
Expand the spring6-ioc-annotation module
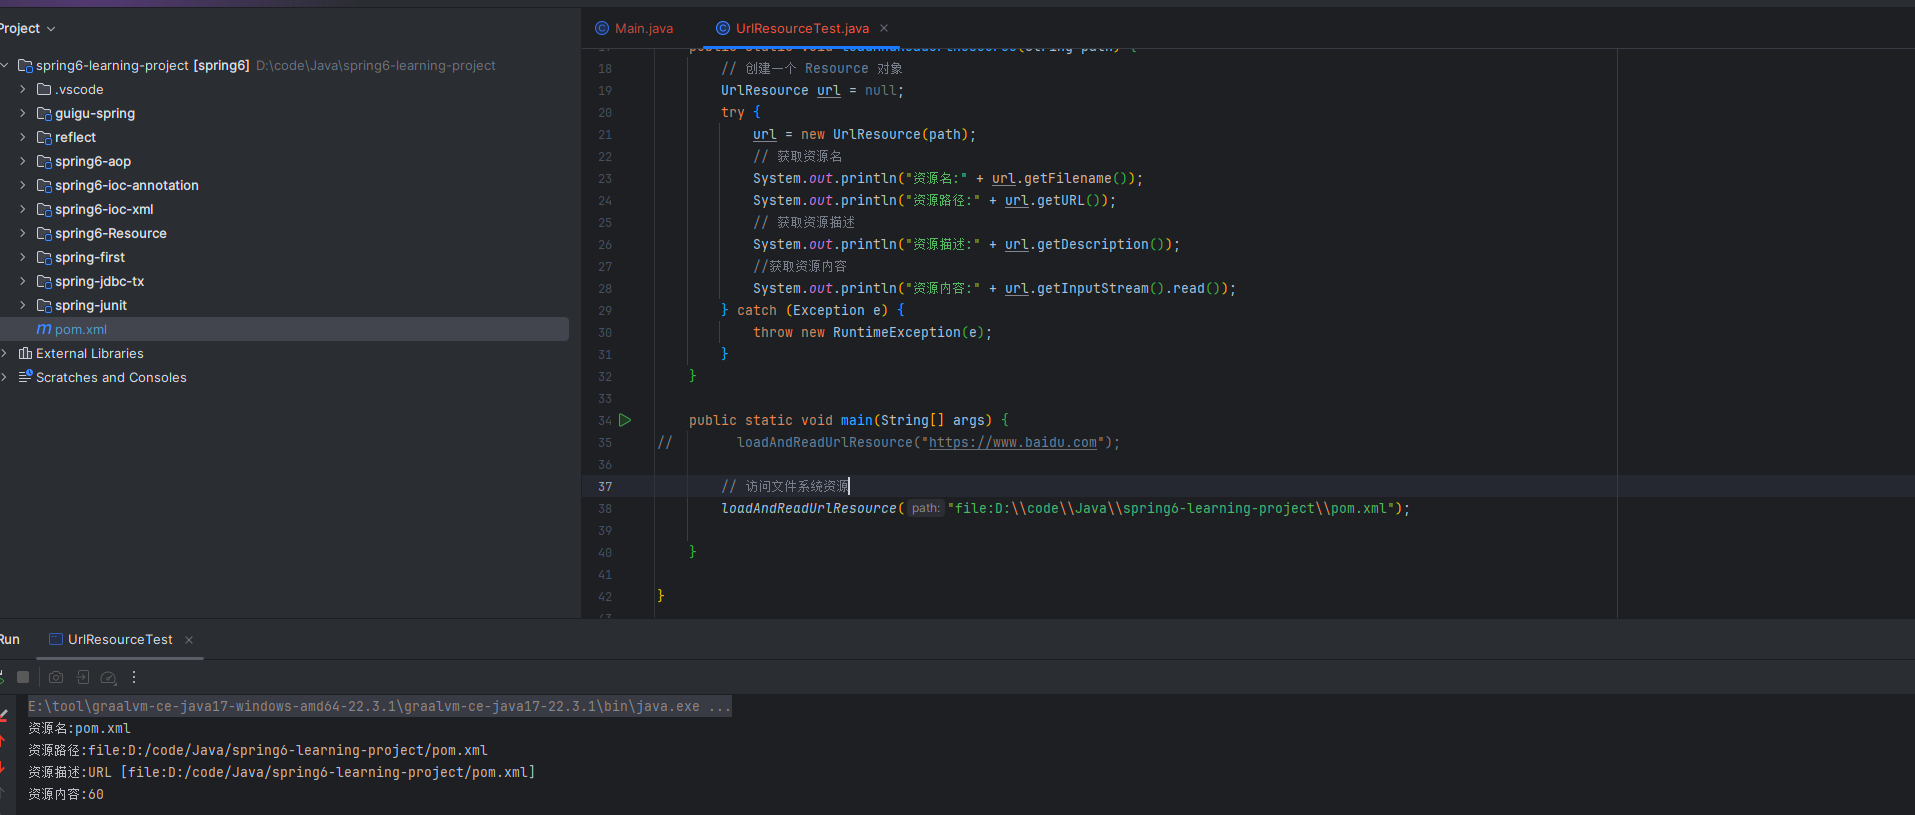click(23, 185)
